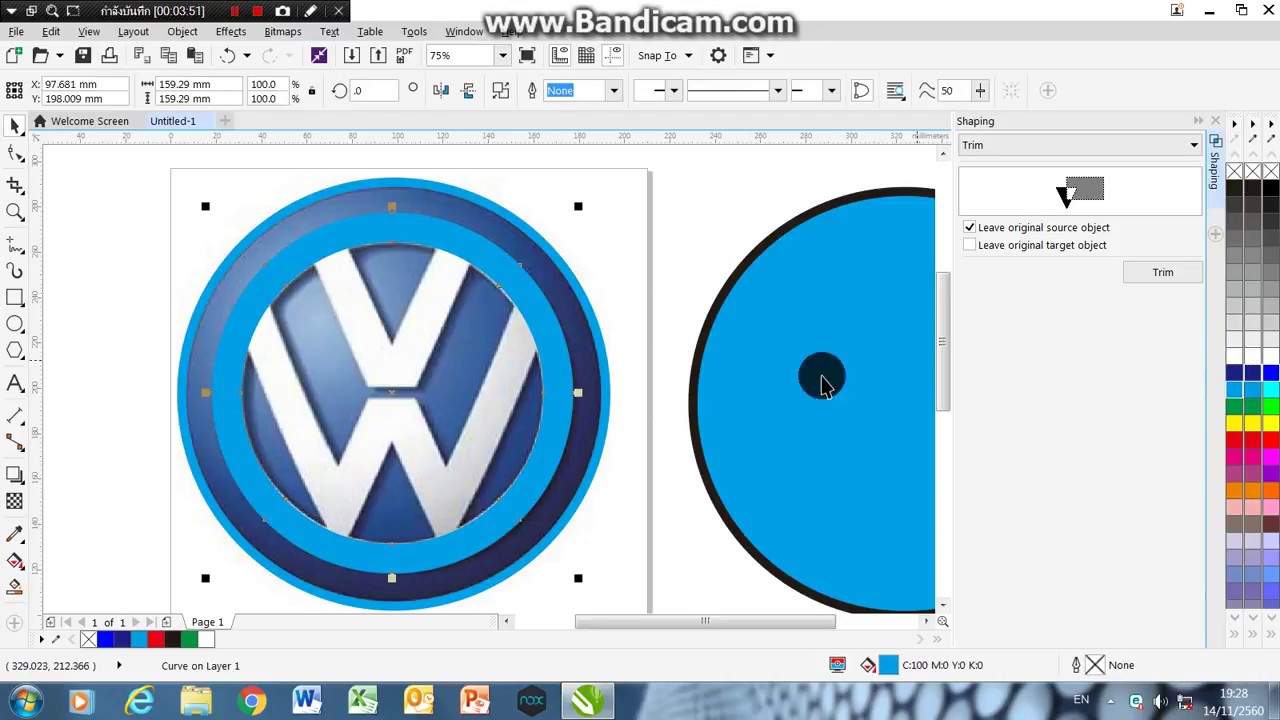
Task: Select the Transparency tool
Action: click(x=15, y=501)
